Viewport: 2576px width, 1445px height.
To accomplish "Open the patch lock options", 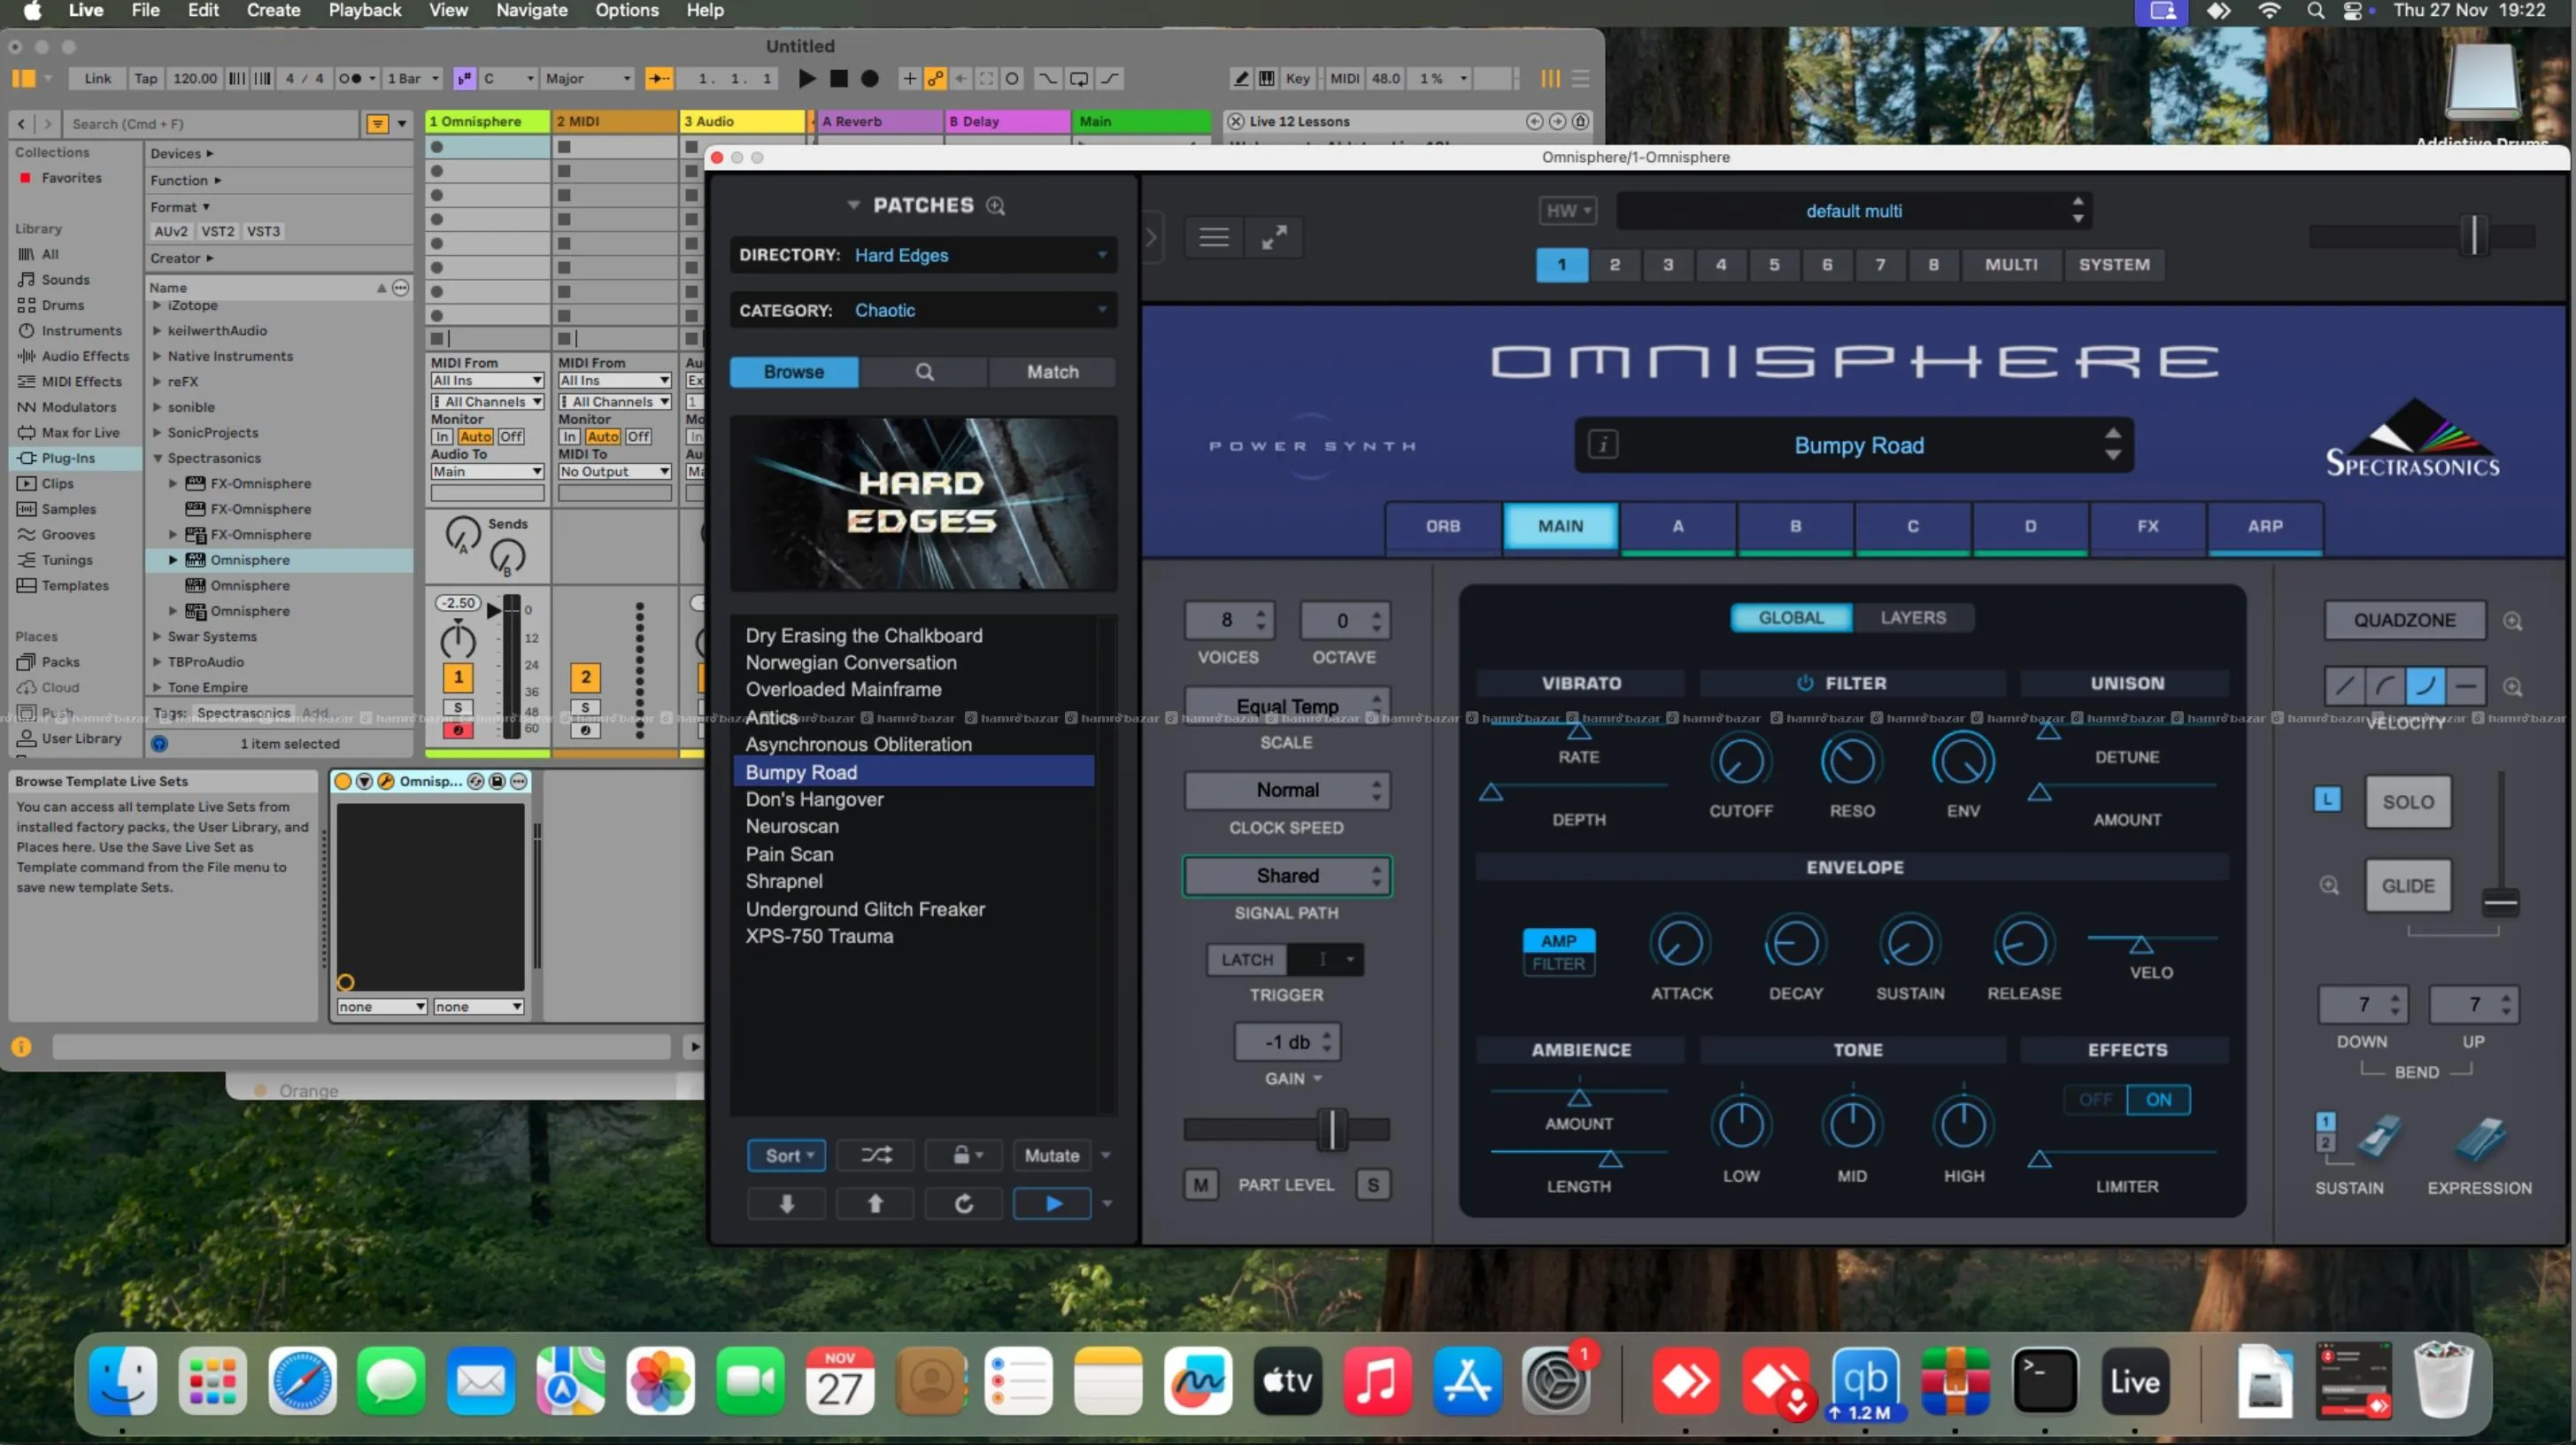I will point(965,1155).
